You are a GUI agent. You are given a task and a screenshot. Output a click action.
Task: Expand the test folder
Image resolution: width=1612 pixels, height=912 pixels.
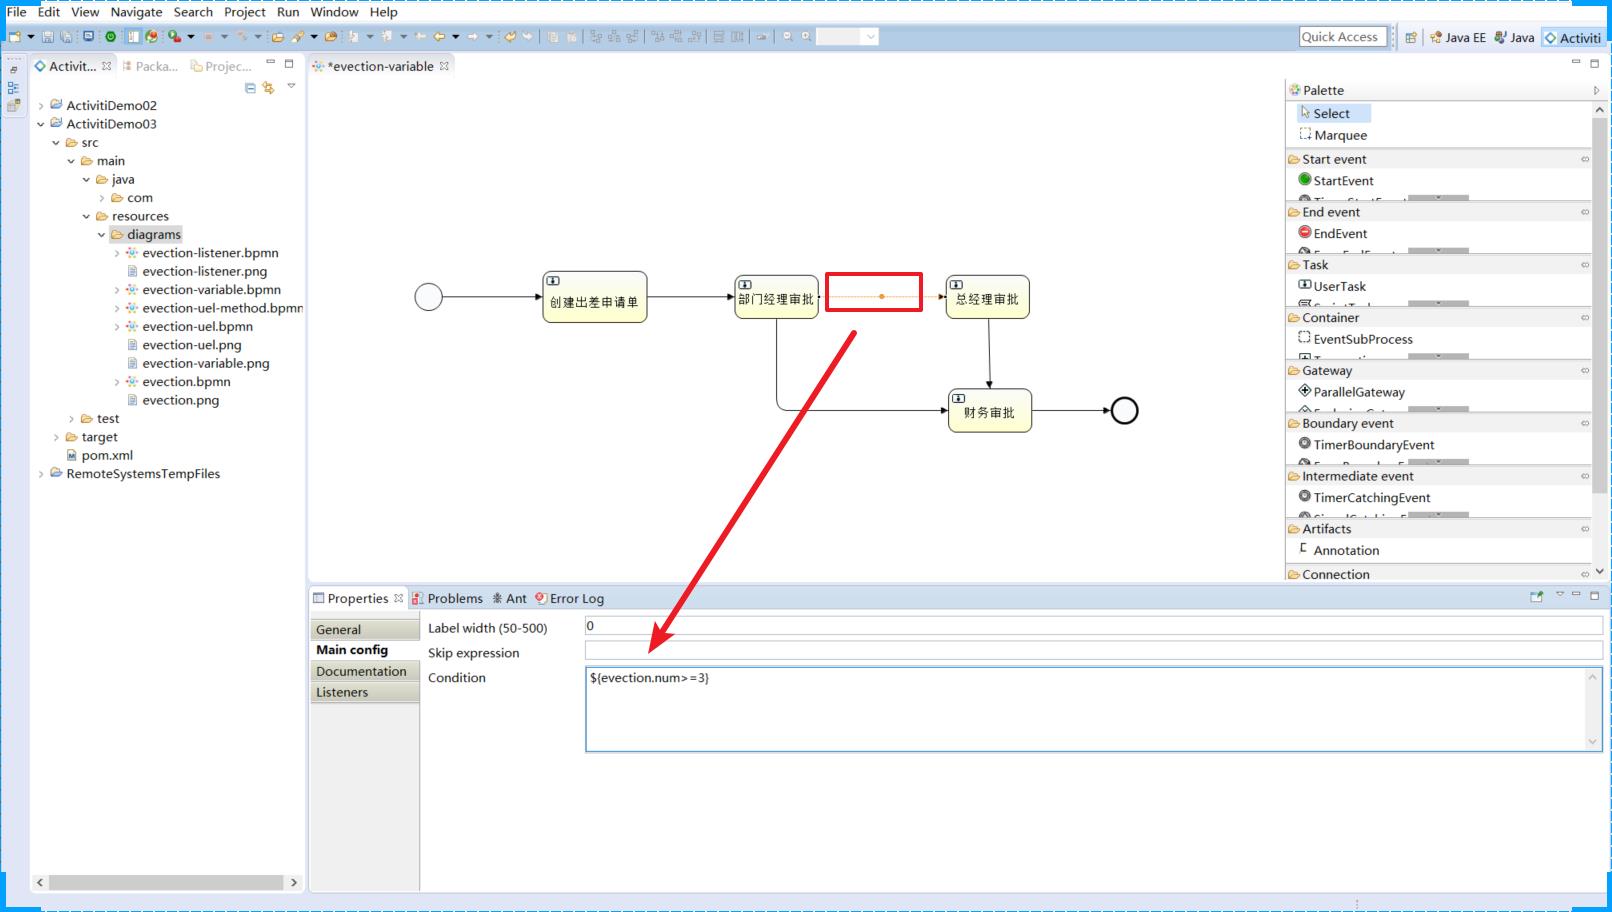[71, 419]
